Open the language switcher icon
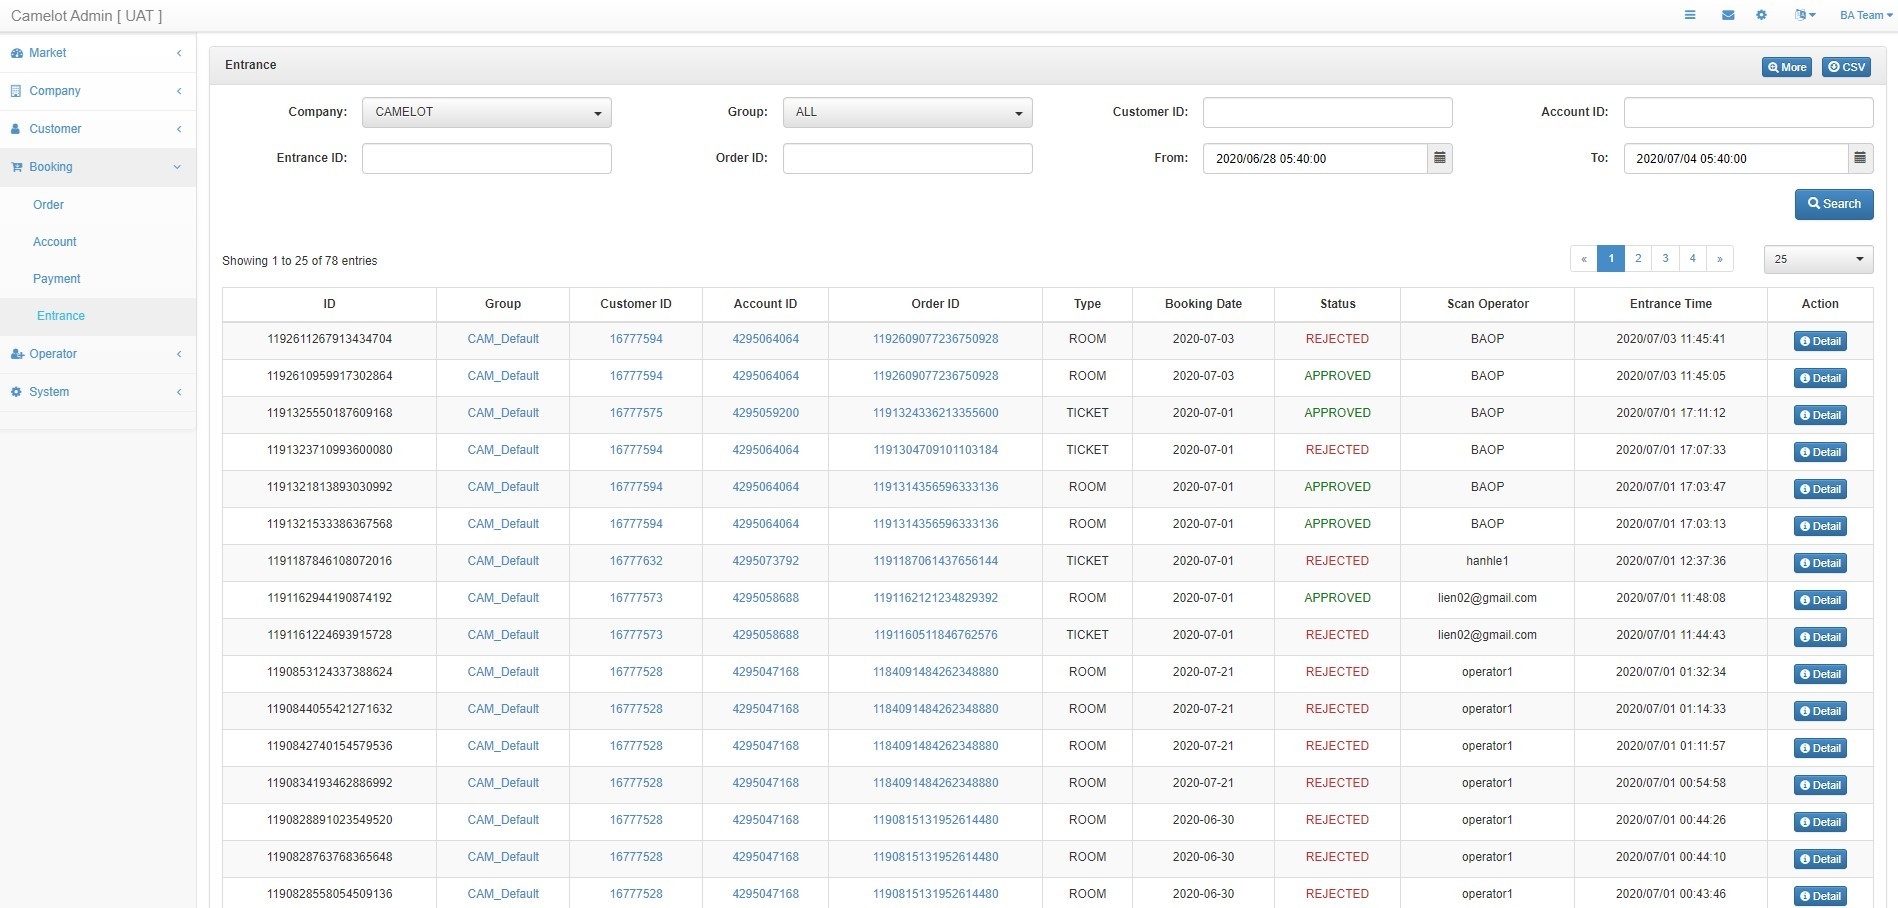 1805,15
